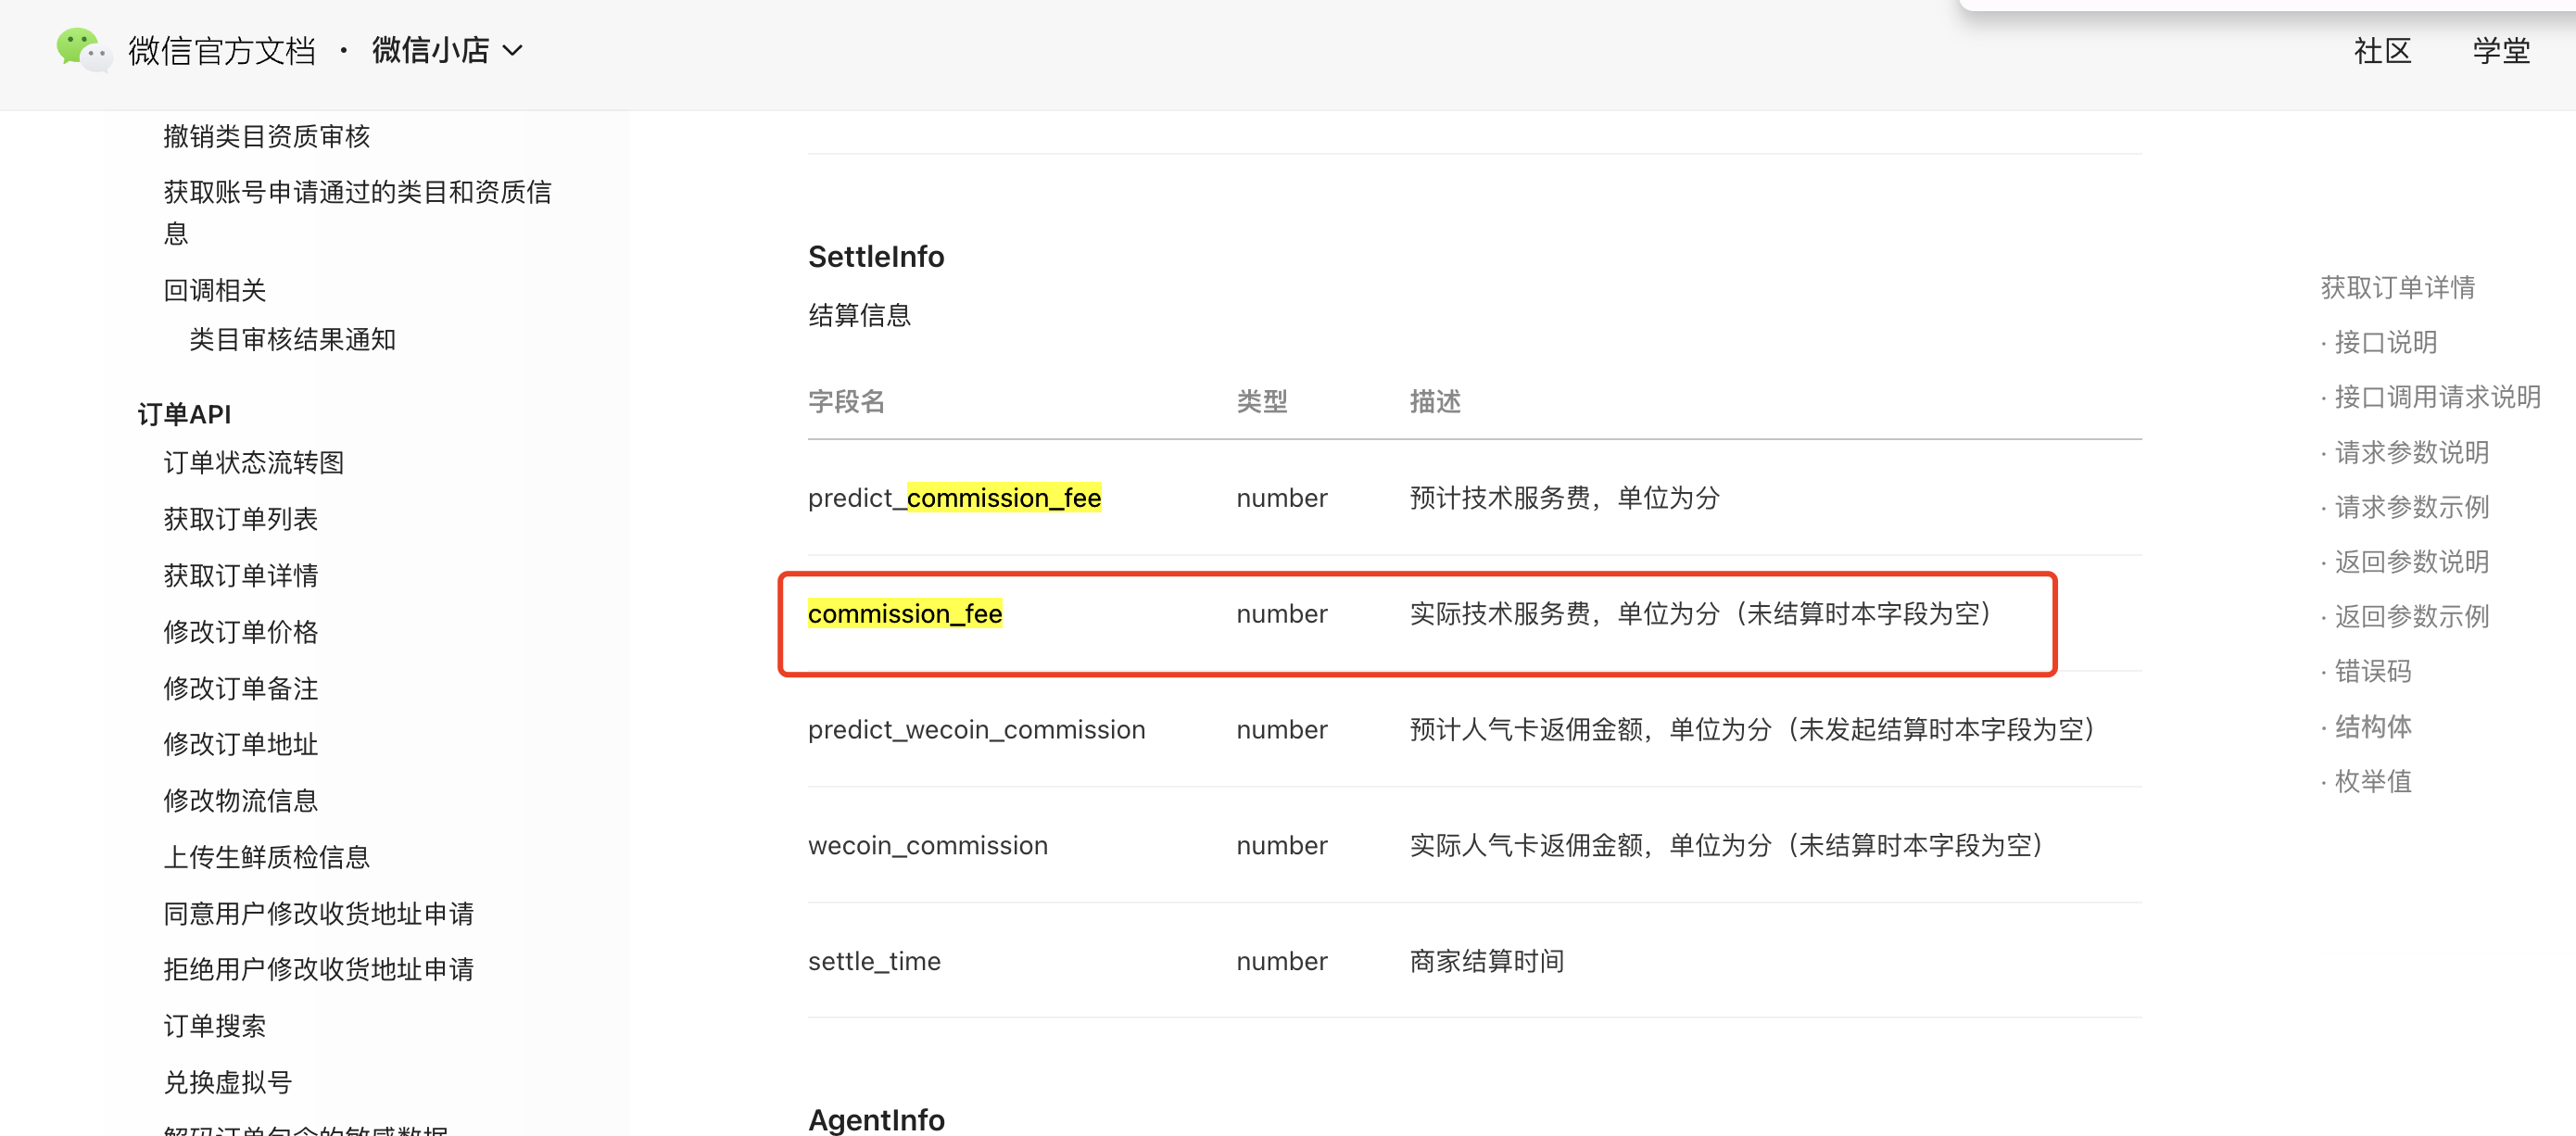Click the highlighted commission_fee field name
This screenshot has height=1136, width=2576.
click(904, 613)
